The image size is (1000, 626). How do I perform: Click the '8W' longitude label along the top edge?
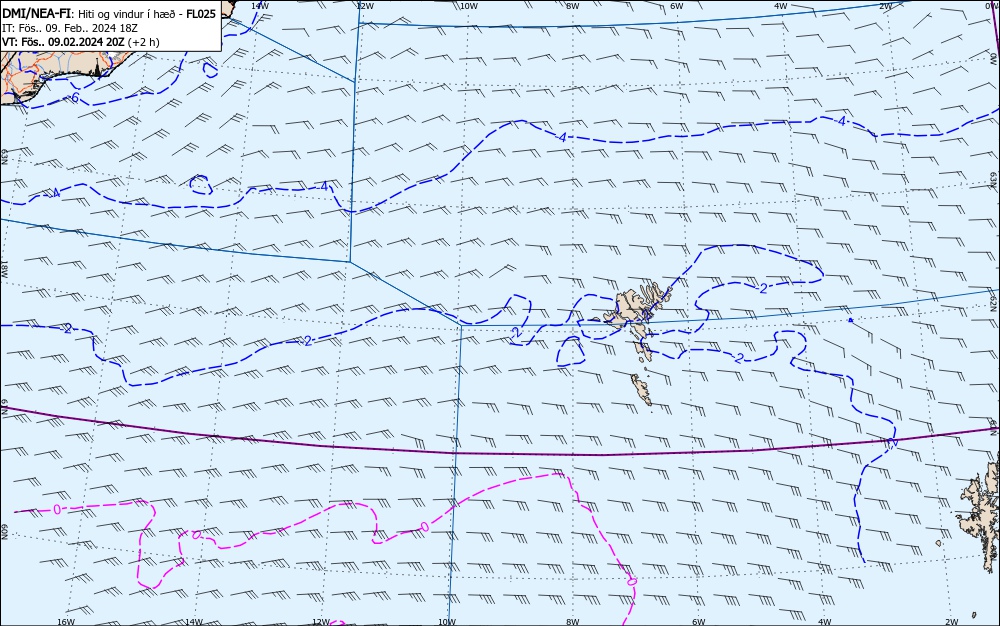(x=573, y=6)
